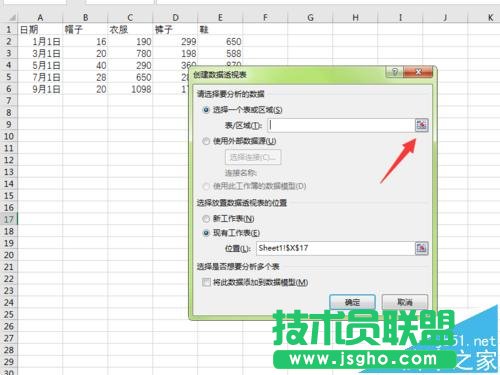Select row 1 header

9,29
